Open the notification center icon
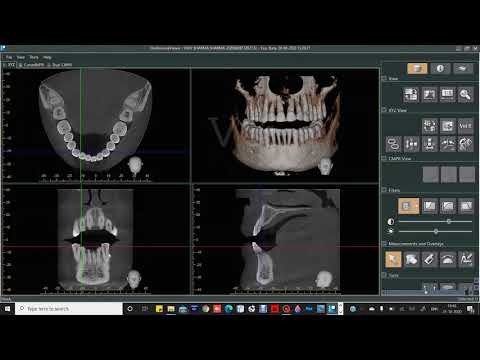Image resolution: width=480 pixels, height=360 pixels. click(x=470, y=309)
